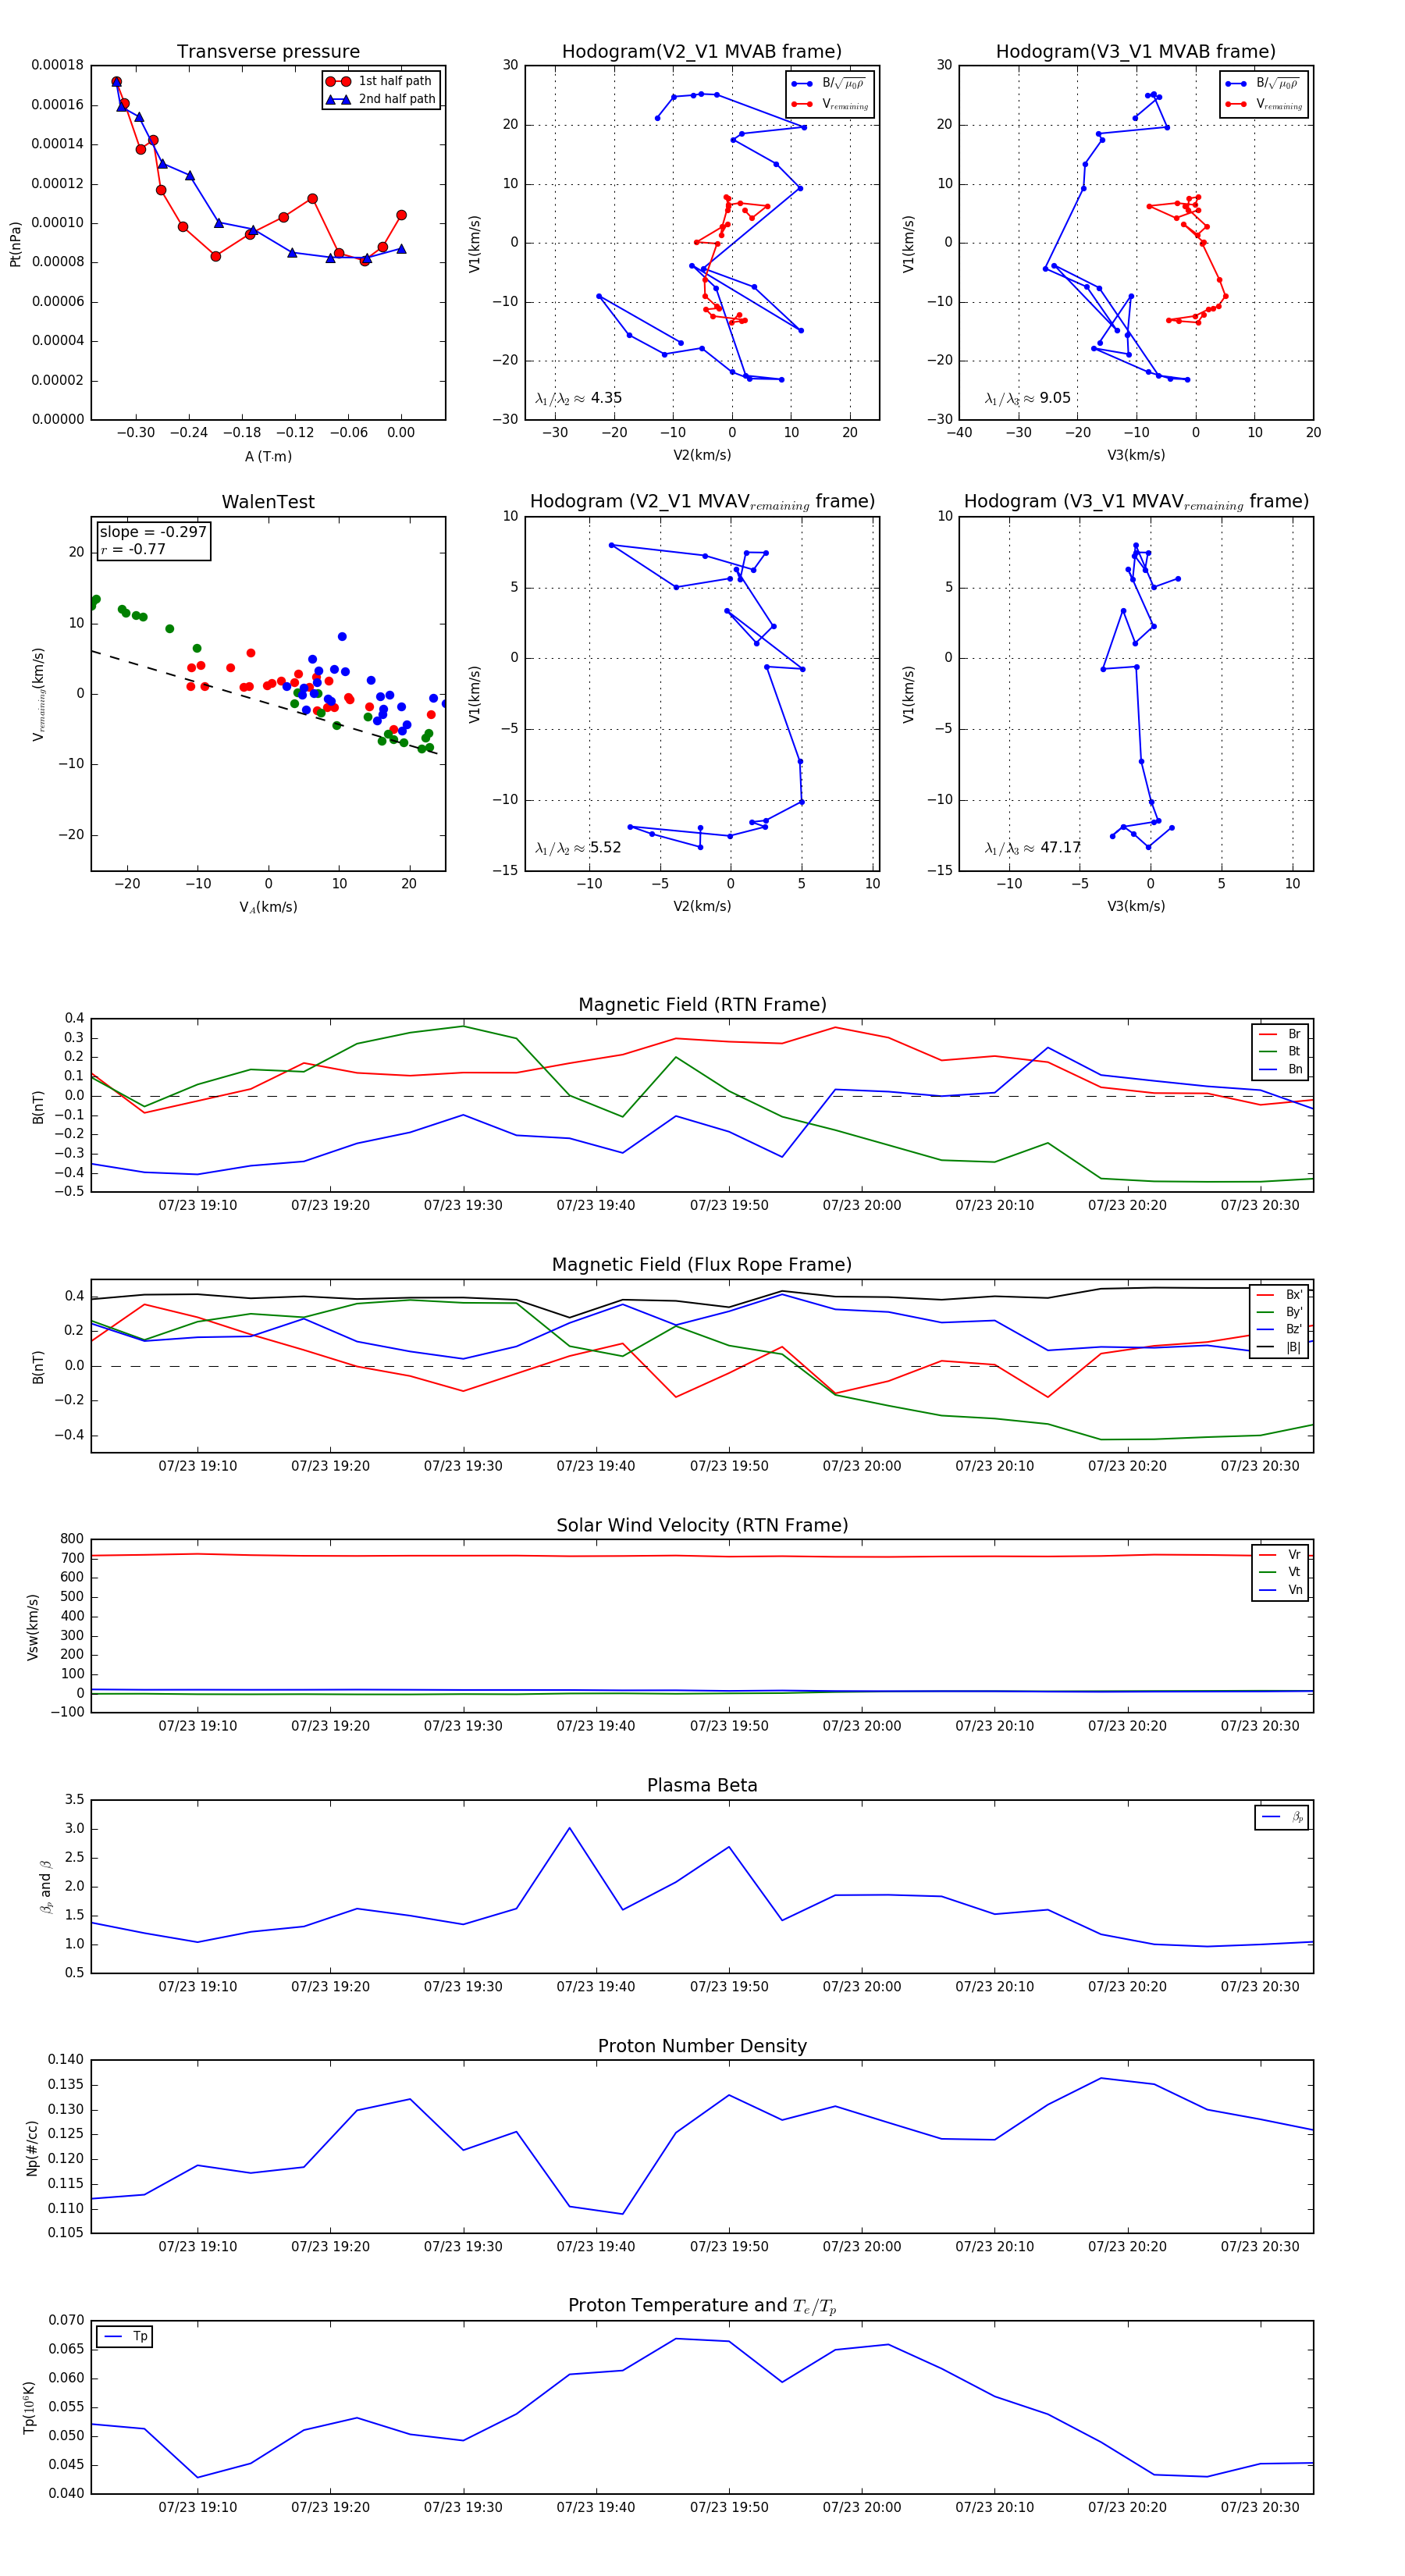This screenshot has height=2576, width=1405.
Task: Select the '2nd half path' legend entry
Action: pyautogui.click(x=380, y=99)
